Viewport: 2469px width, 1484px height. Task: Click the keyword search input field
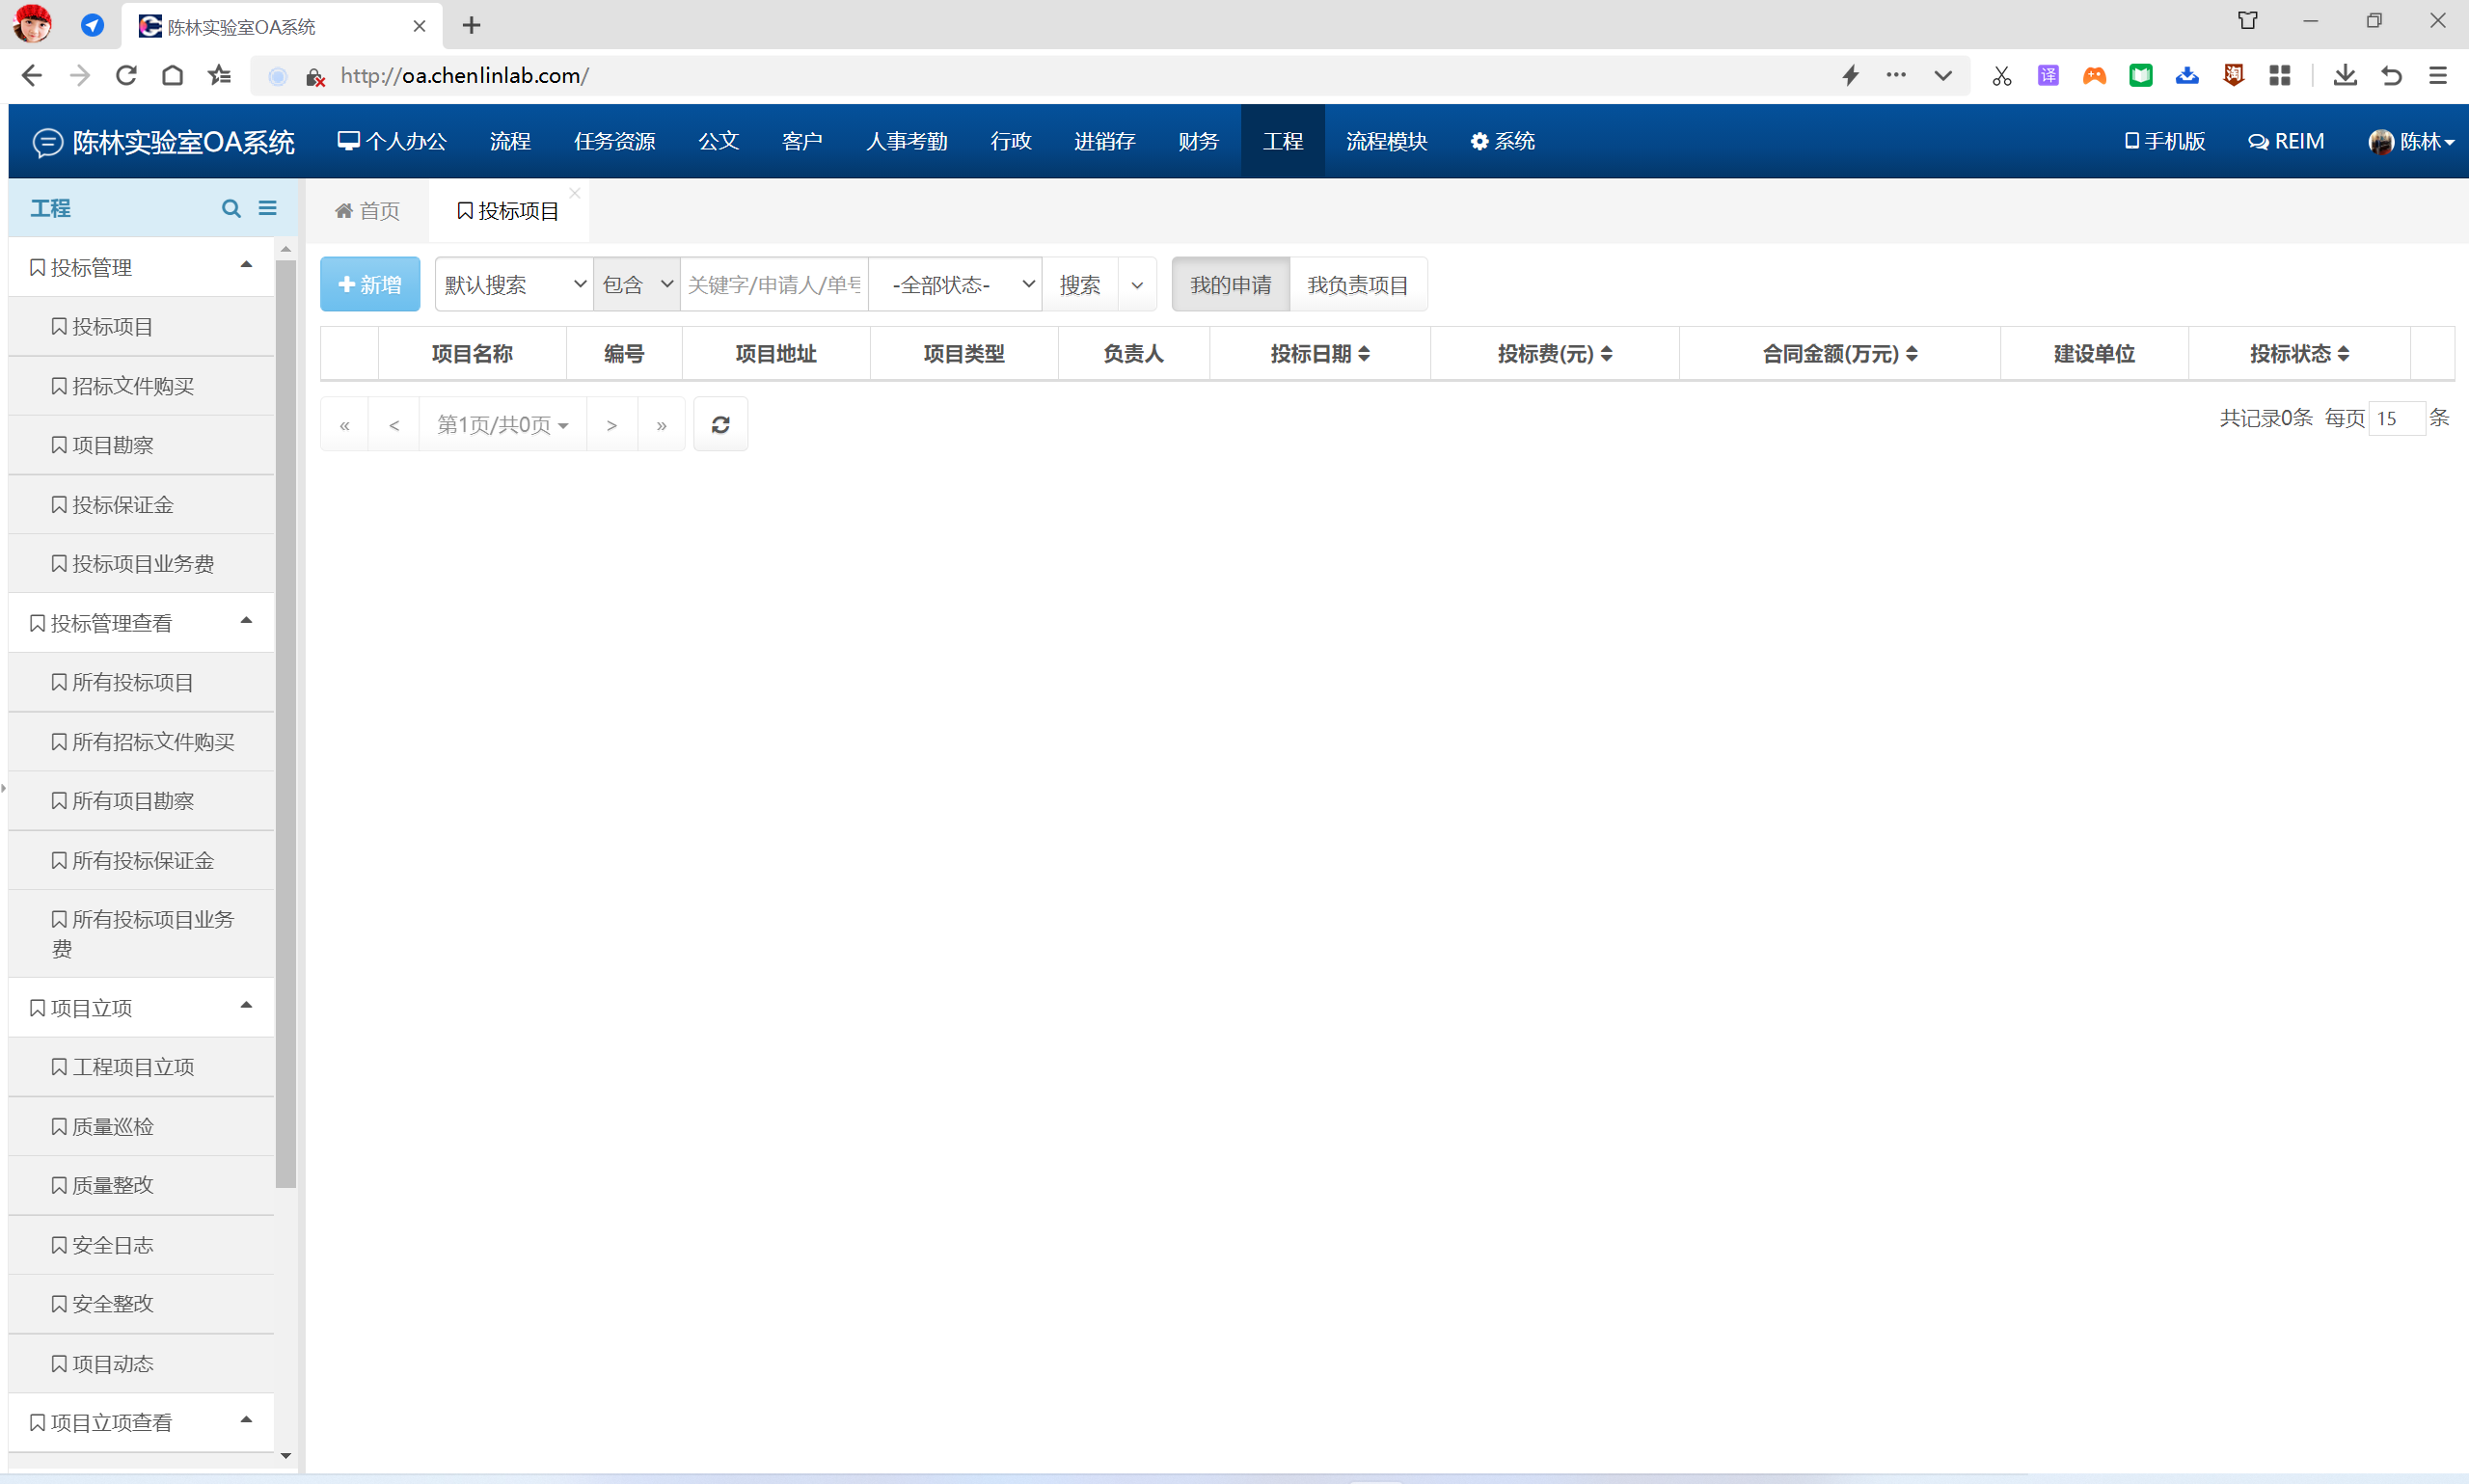[x=774, y=285]
